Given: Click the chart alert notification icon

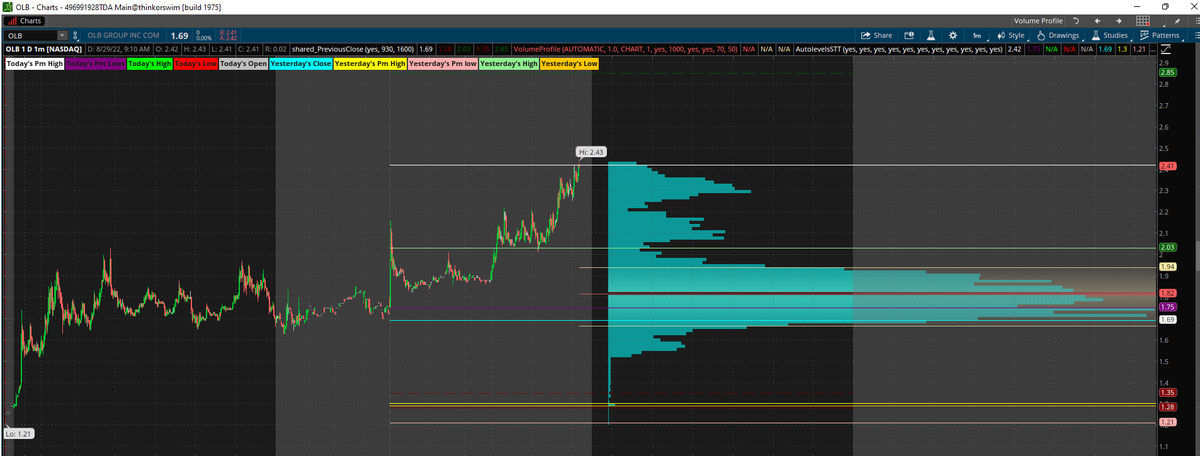Looking at the screenshot, I should 909,35.
